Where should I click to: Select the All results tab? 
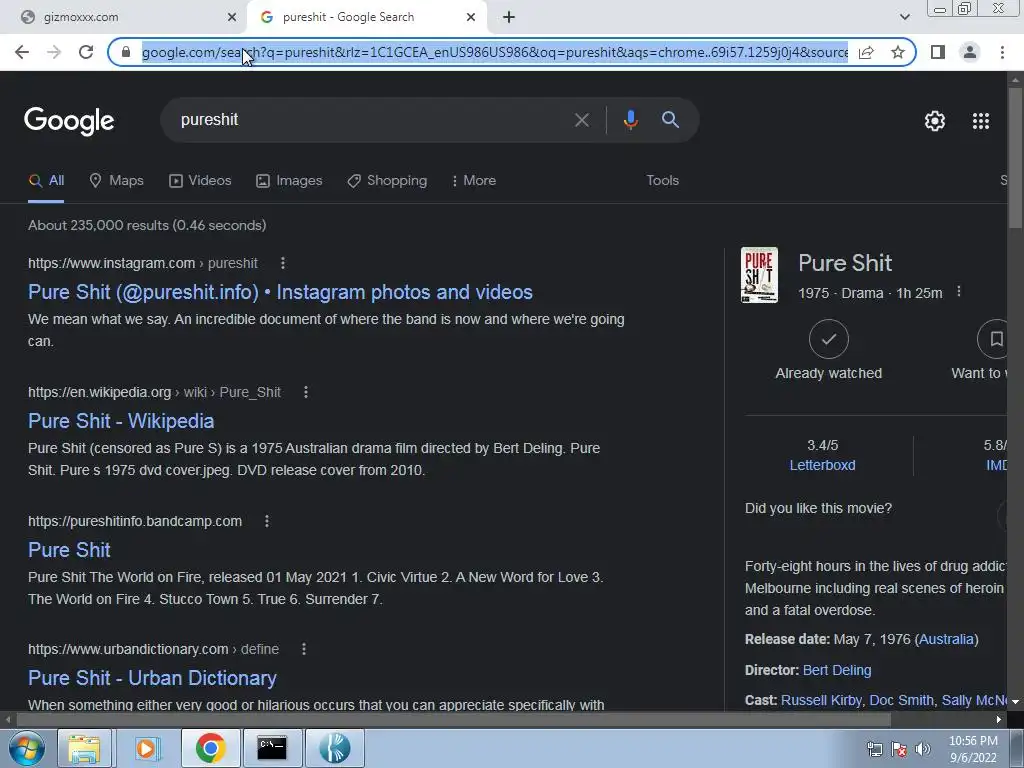click(46, 181)
